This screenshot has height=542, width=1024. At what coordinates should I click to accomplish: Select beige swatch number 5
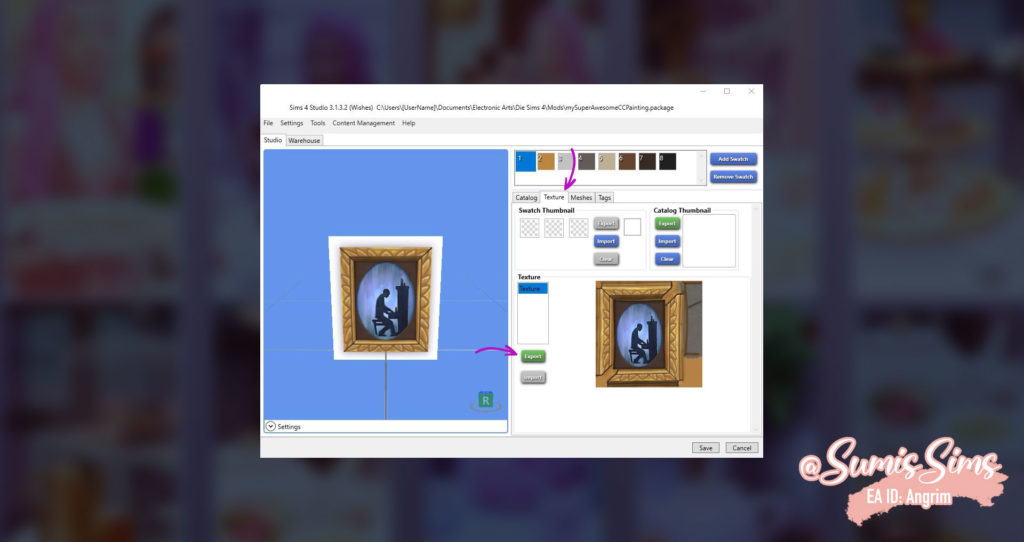607,161
